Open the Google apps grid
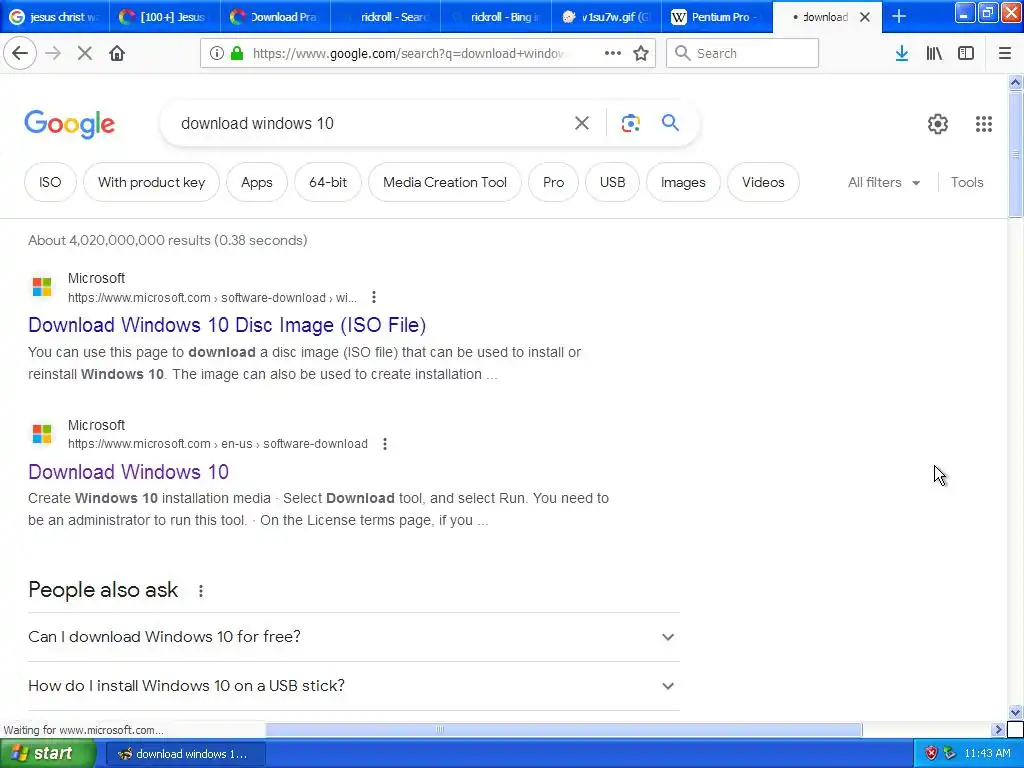The height and width of the screenshot is (768, 1024). point(984,124)
